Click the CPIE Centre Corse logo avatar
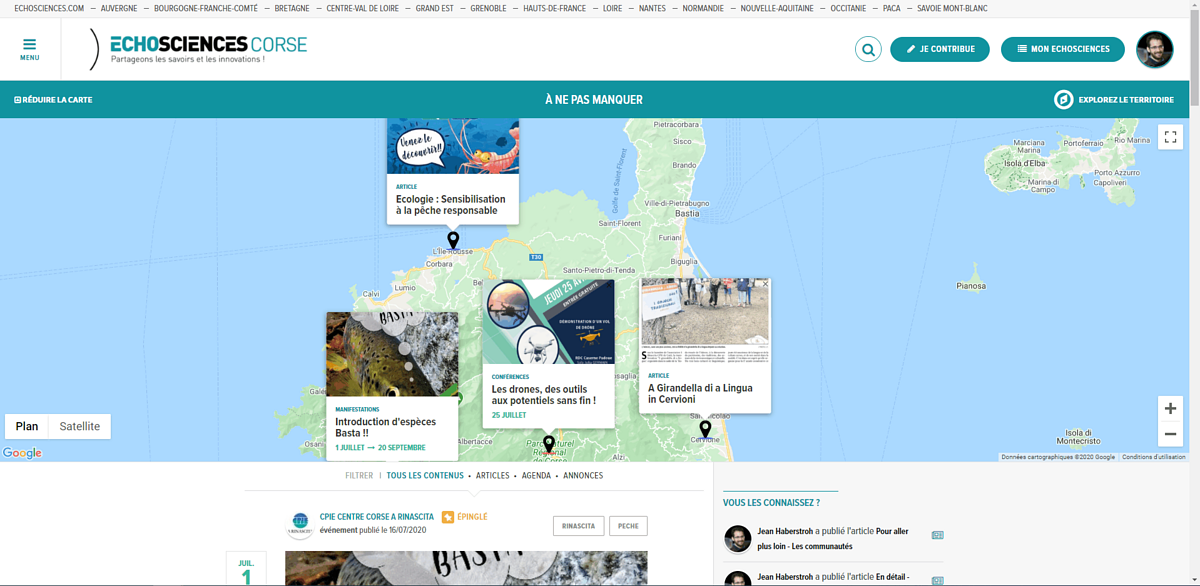1200x586 pixels. coord(300,523)
